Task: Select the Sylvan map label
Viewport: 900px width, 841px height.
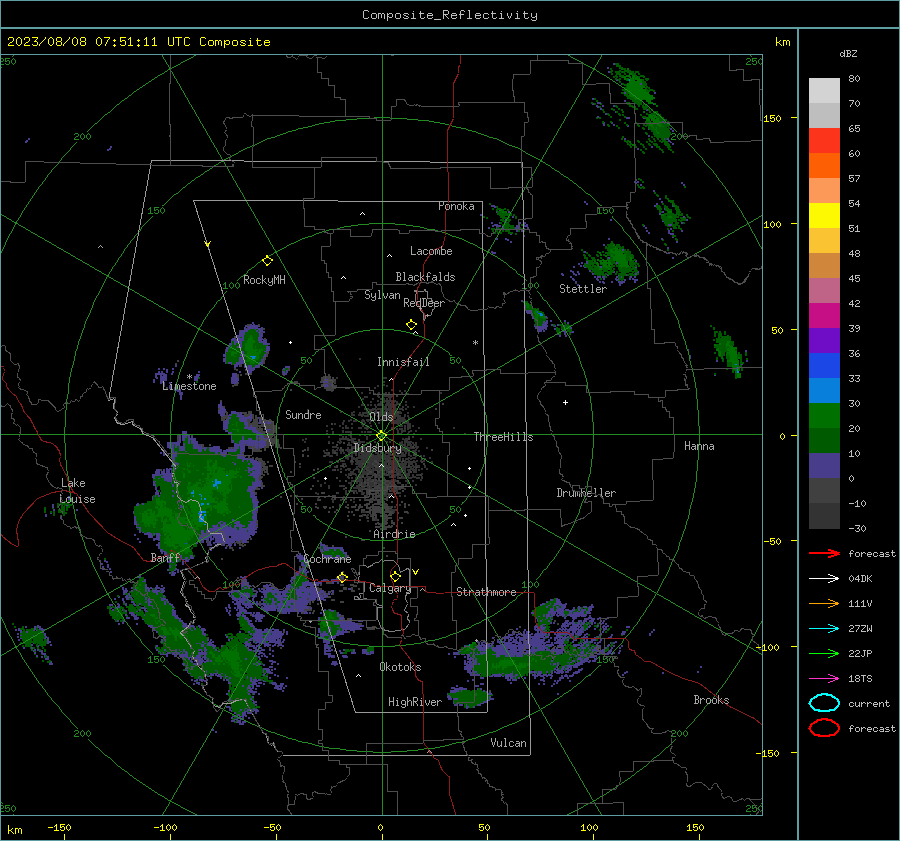Action: coord(382,295)
